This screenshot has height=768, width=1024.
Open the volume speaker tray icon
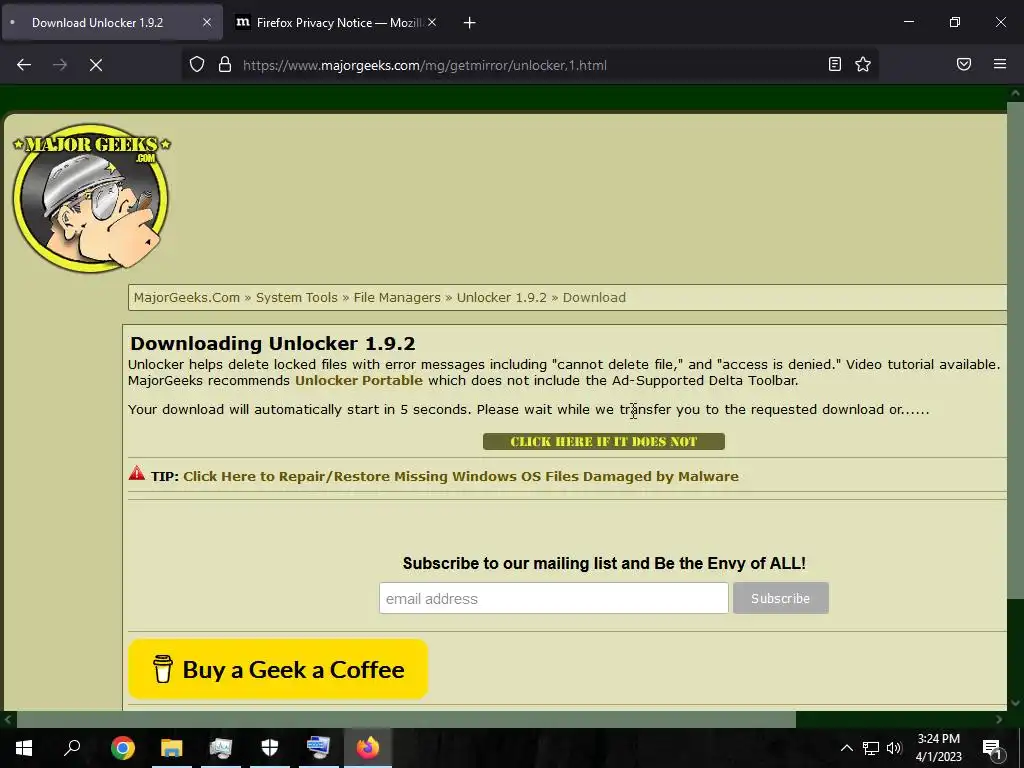[894, 748]
